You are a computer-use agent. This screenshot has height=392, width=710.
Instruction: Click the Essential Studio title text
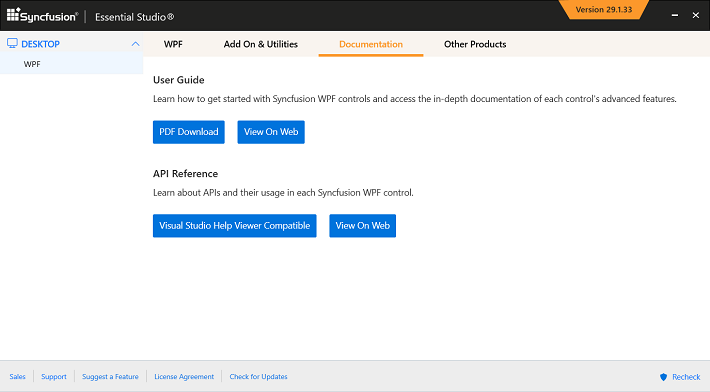[x=134, y=17]
